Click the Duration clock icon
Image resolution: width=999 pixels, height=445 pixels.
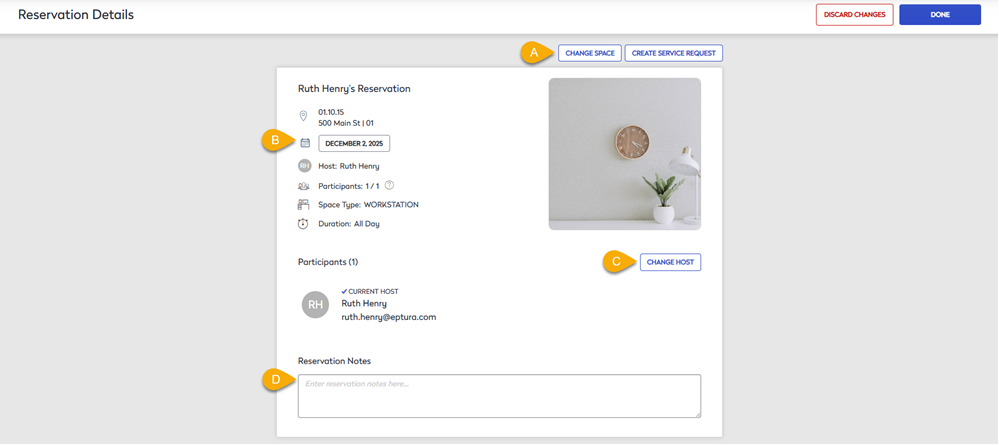[x=304, y=223]
